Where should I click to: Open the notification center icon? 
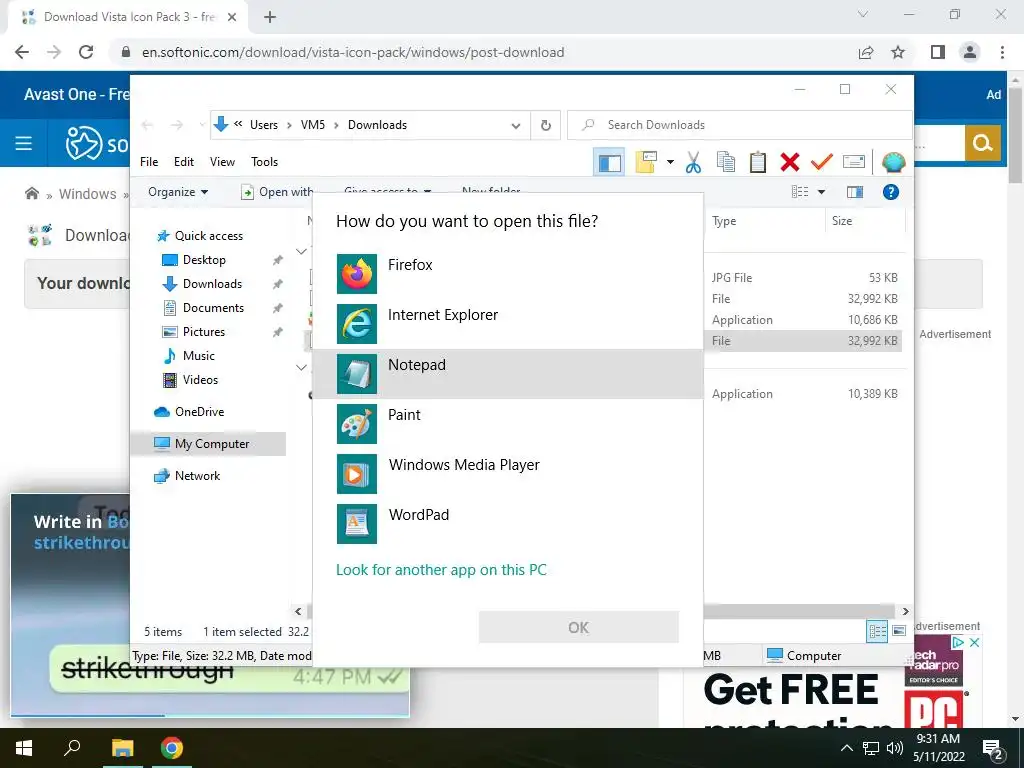[x=993, y=750]
